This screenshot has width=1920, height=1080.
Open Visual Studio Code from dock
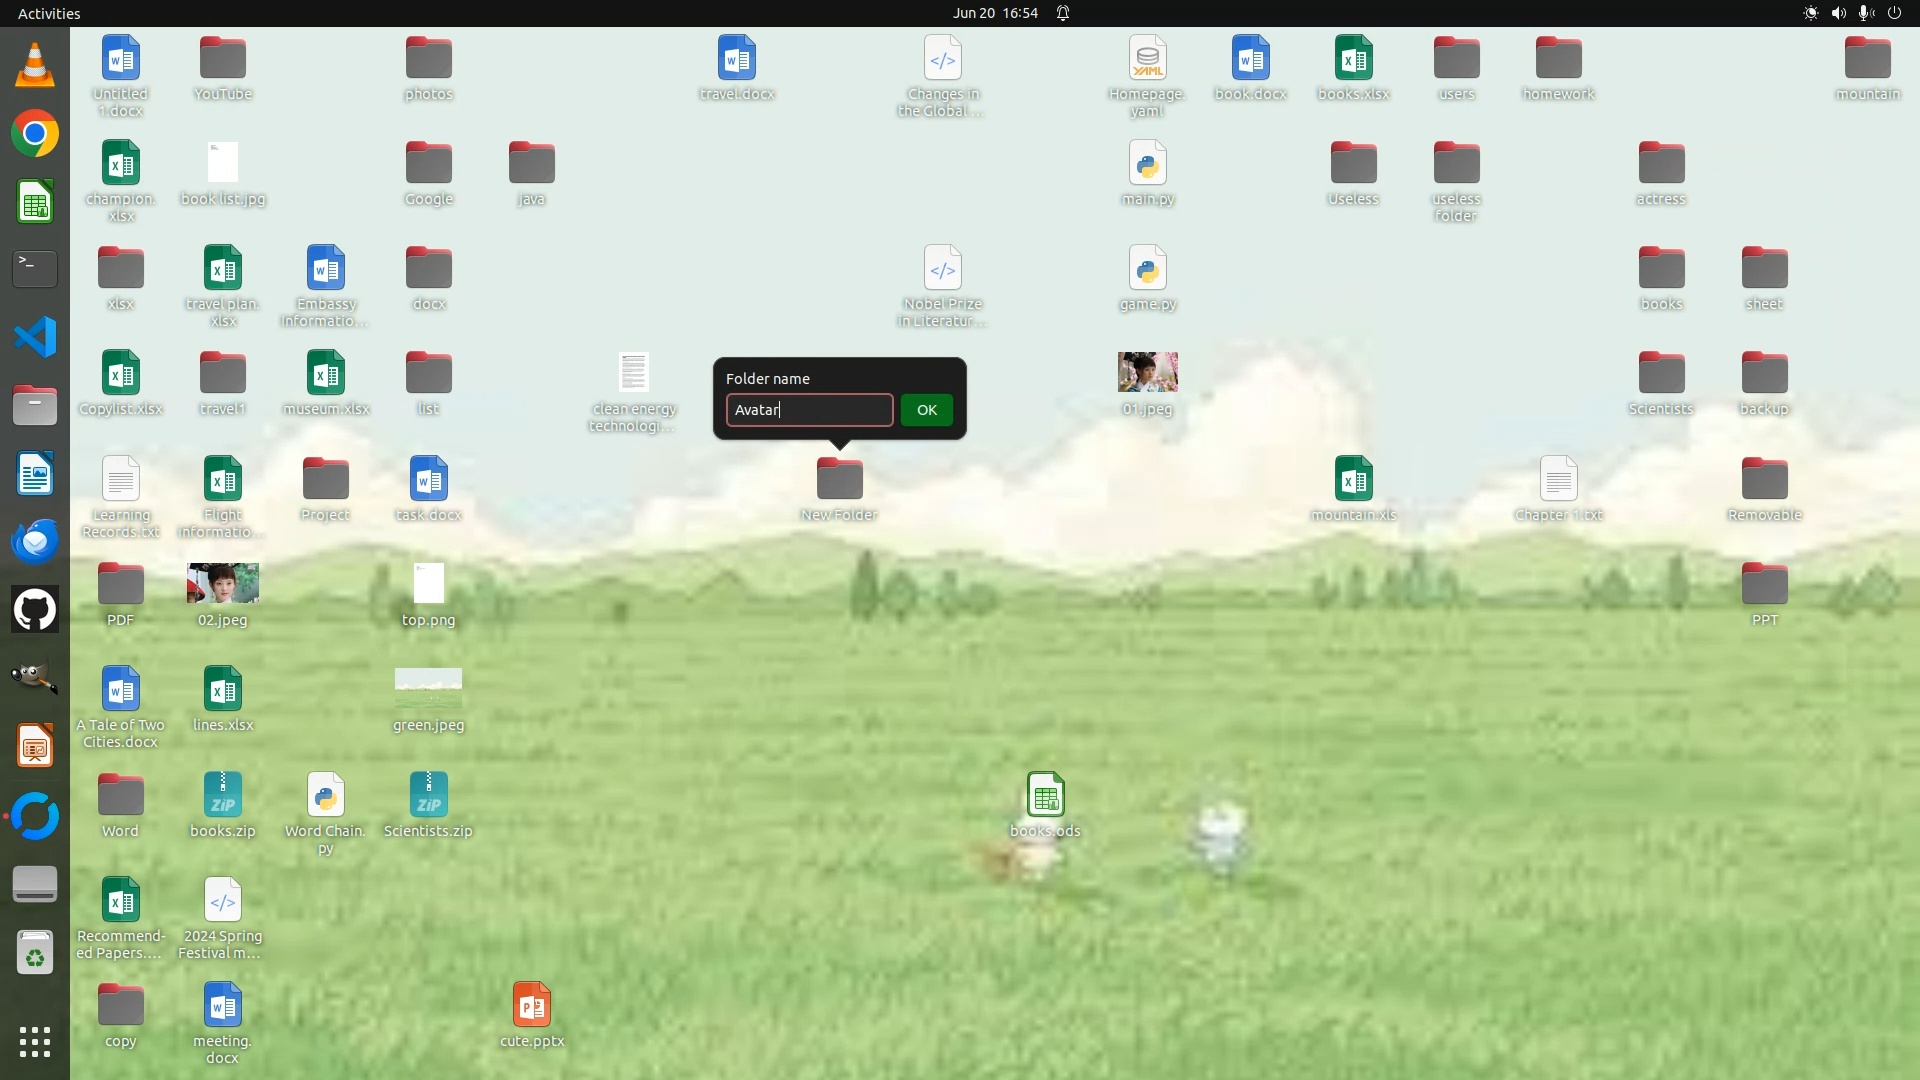pos(35,337)
